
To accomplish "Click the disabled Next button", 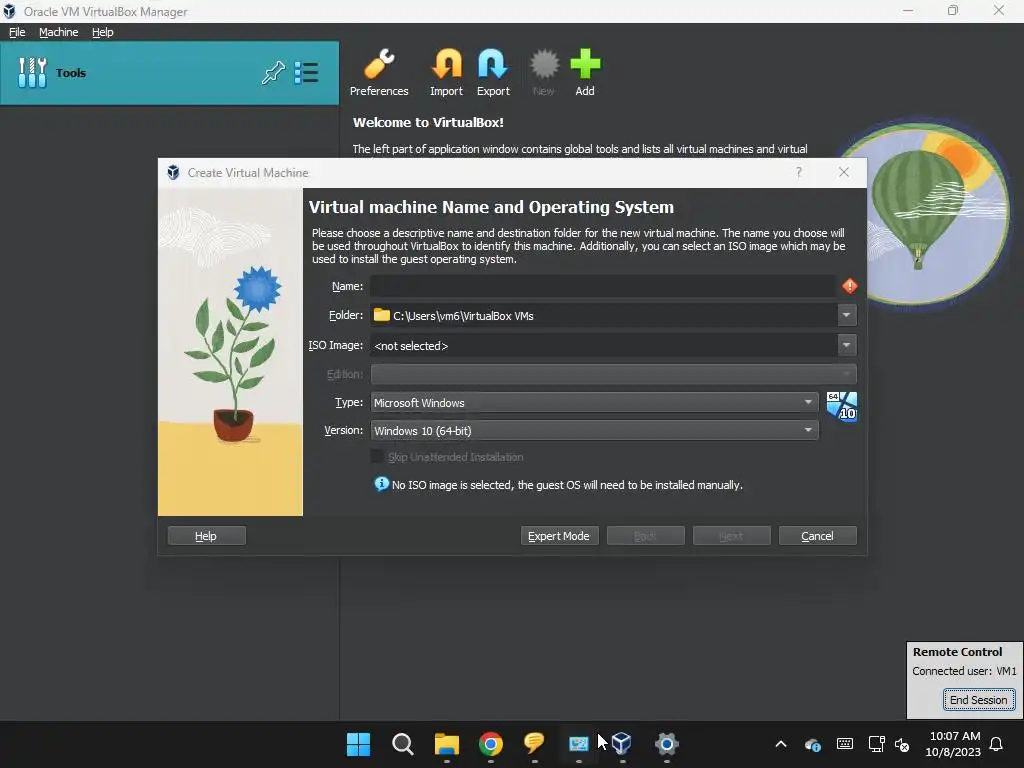I will tap(731, 536).
